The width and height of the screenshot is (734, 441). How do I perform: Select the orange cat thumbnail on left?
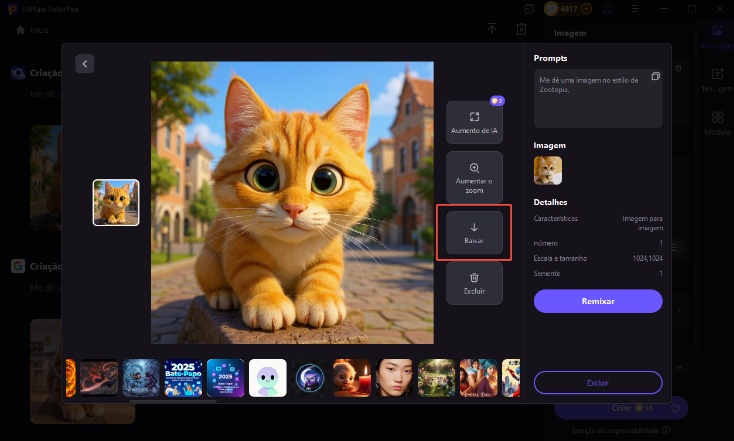116,202
